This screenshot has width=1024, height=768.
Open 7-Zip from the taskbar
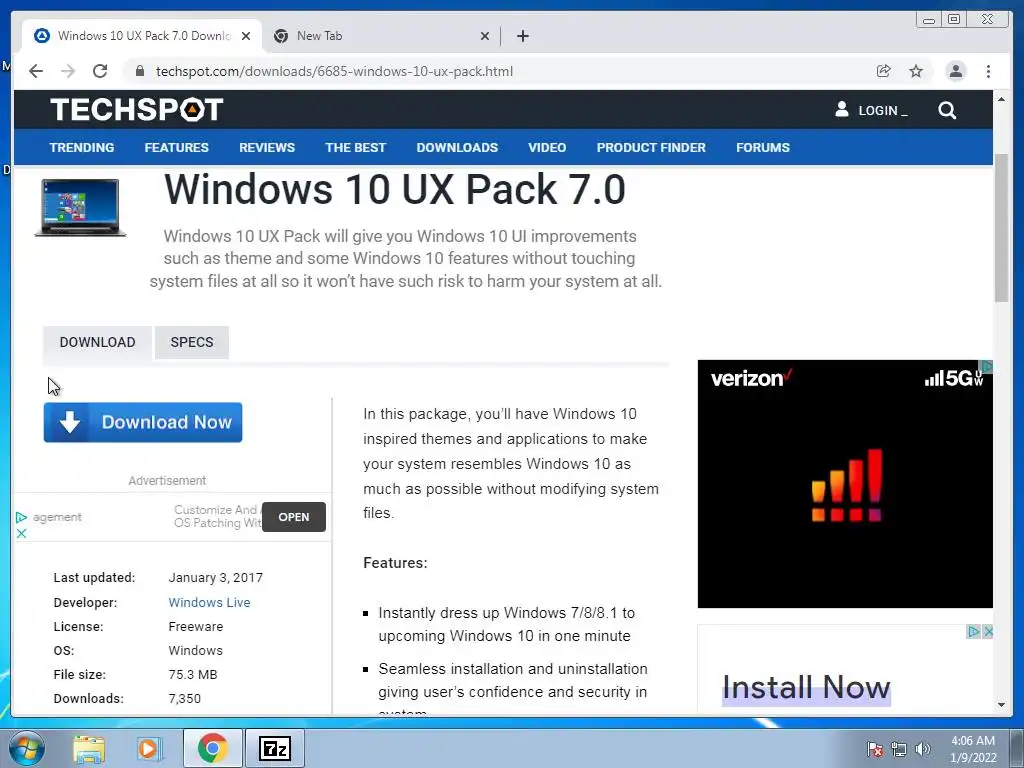click(x=274, y=748)
